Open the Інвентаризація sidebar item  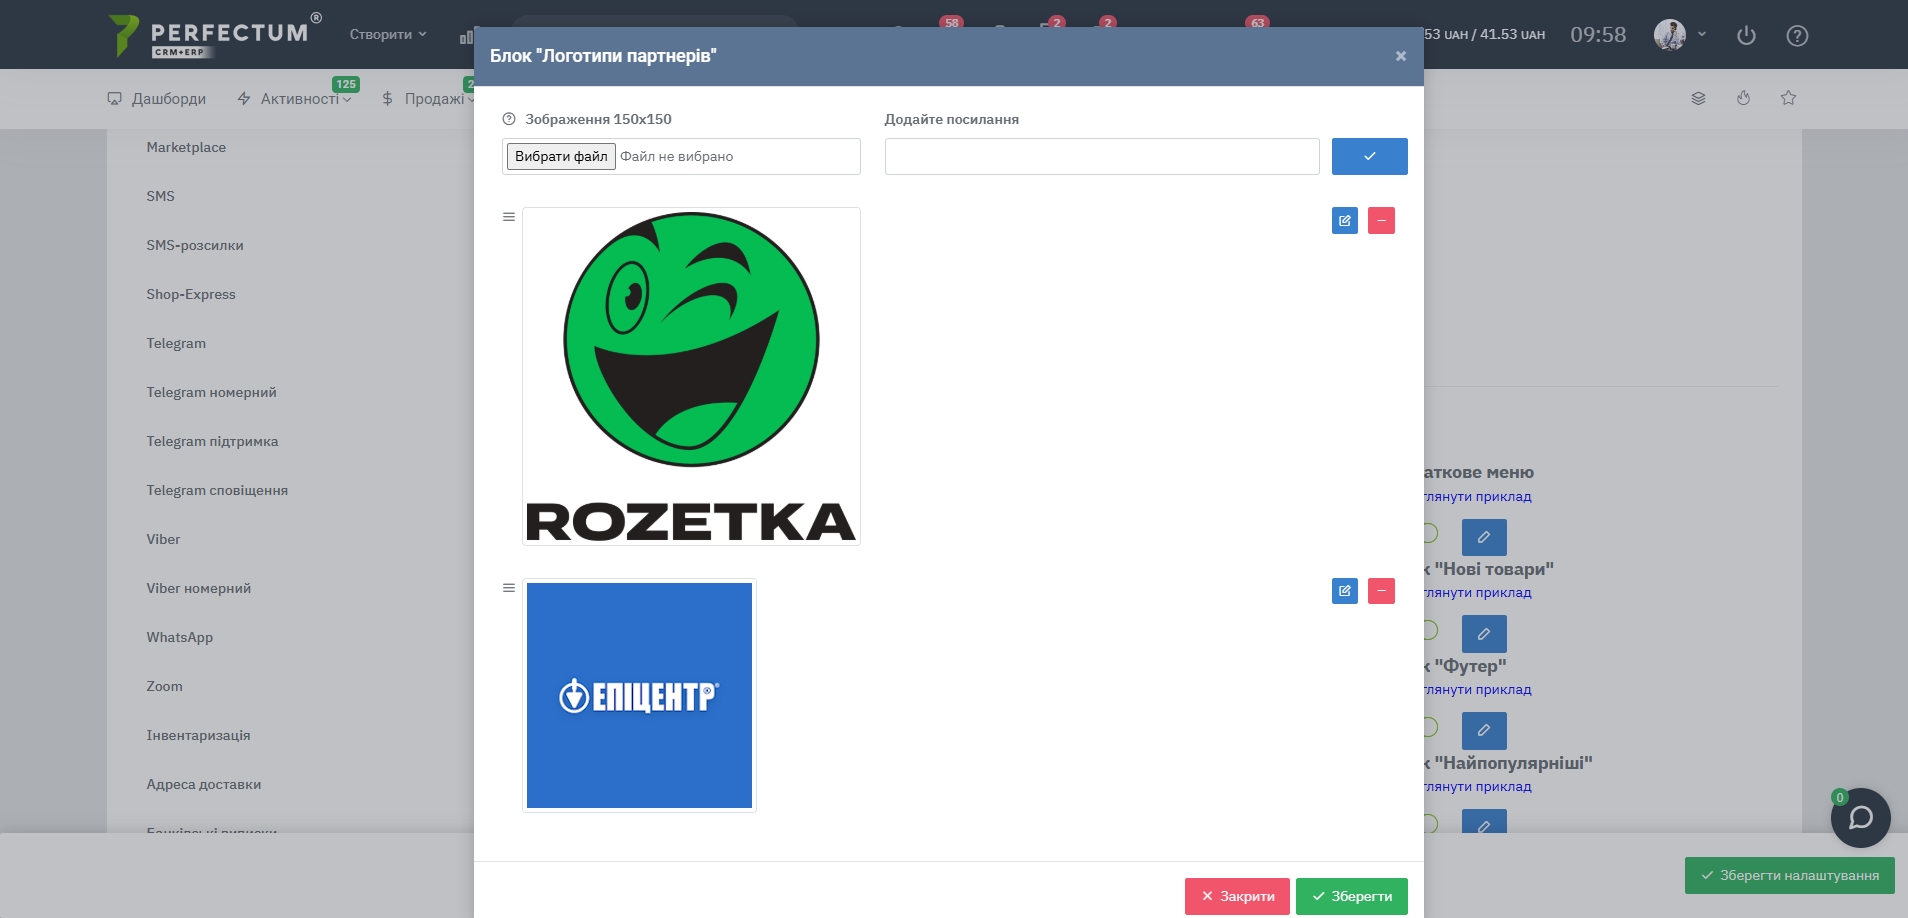[198, 735]
